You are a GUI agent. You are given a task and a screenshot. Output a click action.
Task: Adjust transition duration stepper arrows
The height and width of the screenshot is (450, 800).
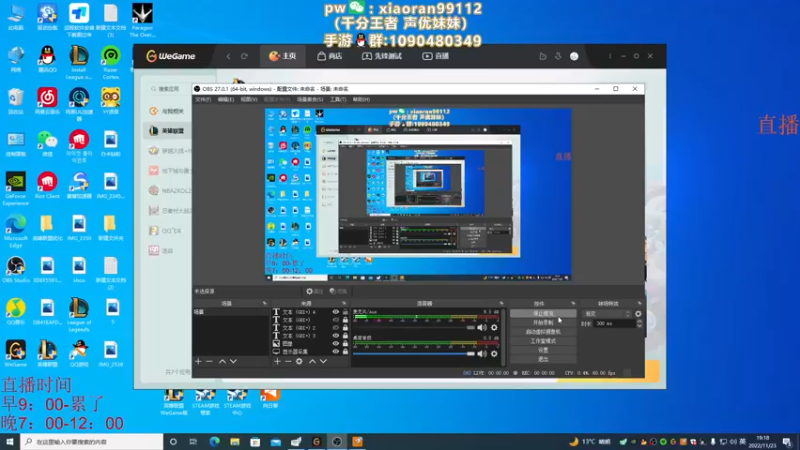pyautogui.click(x=639, y=323)
